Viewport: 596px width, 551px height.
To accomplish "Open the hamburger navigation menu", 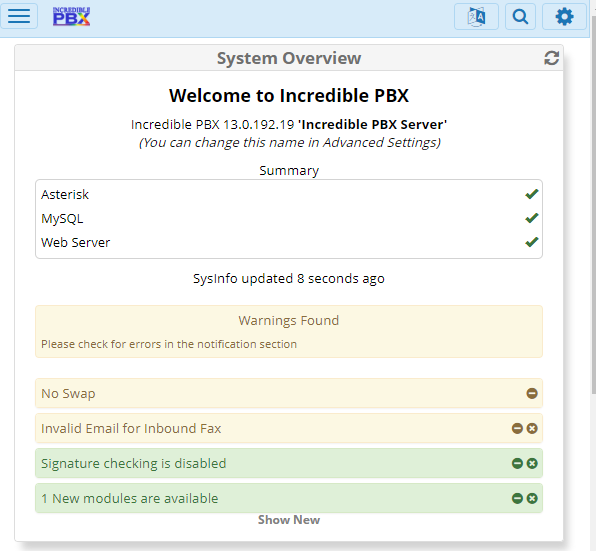I will click(19, 16).
